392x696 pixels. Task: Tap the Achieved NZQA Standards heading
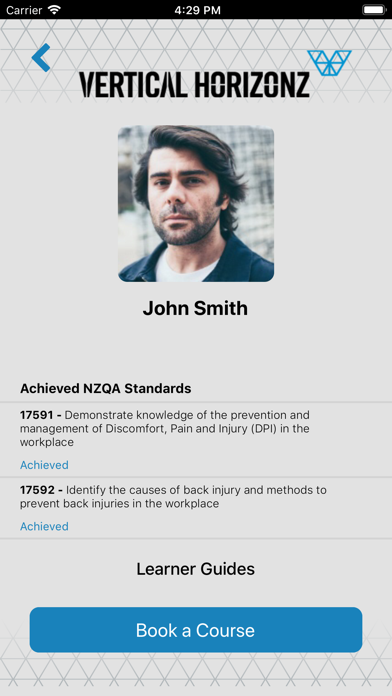pyautogui.click(x=106, y=388)
